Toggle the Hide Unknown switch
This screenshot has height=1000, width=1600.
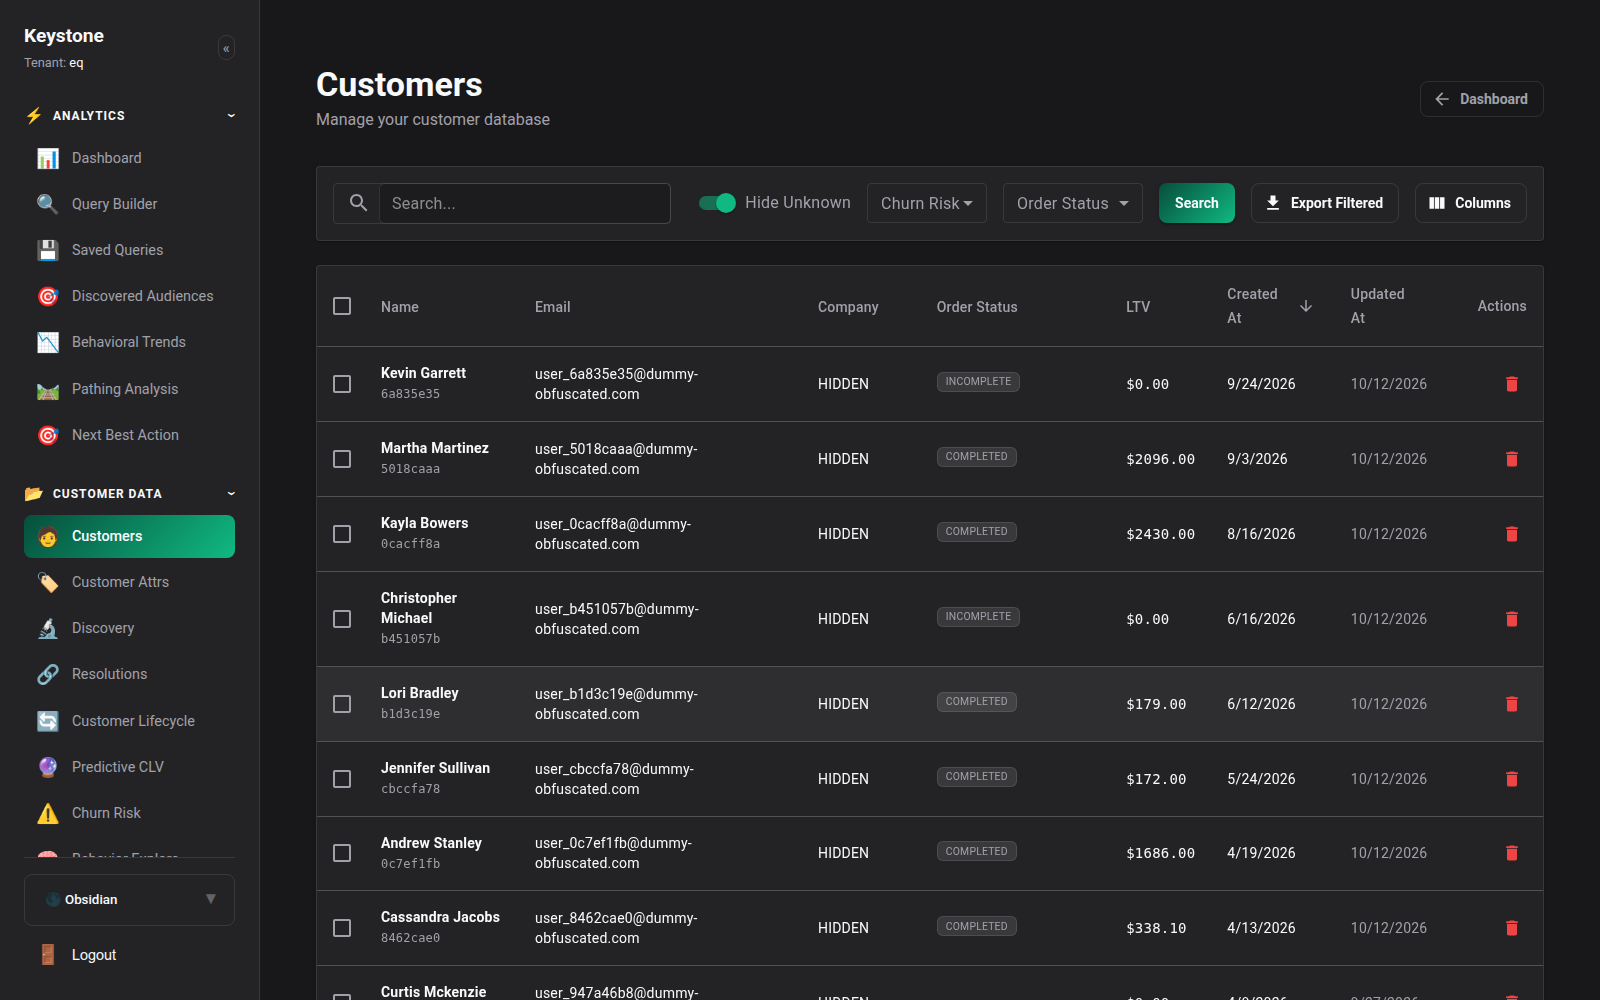[x=717, y=203]
